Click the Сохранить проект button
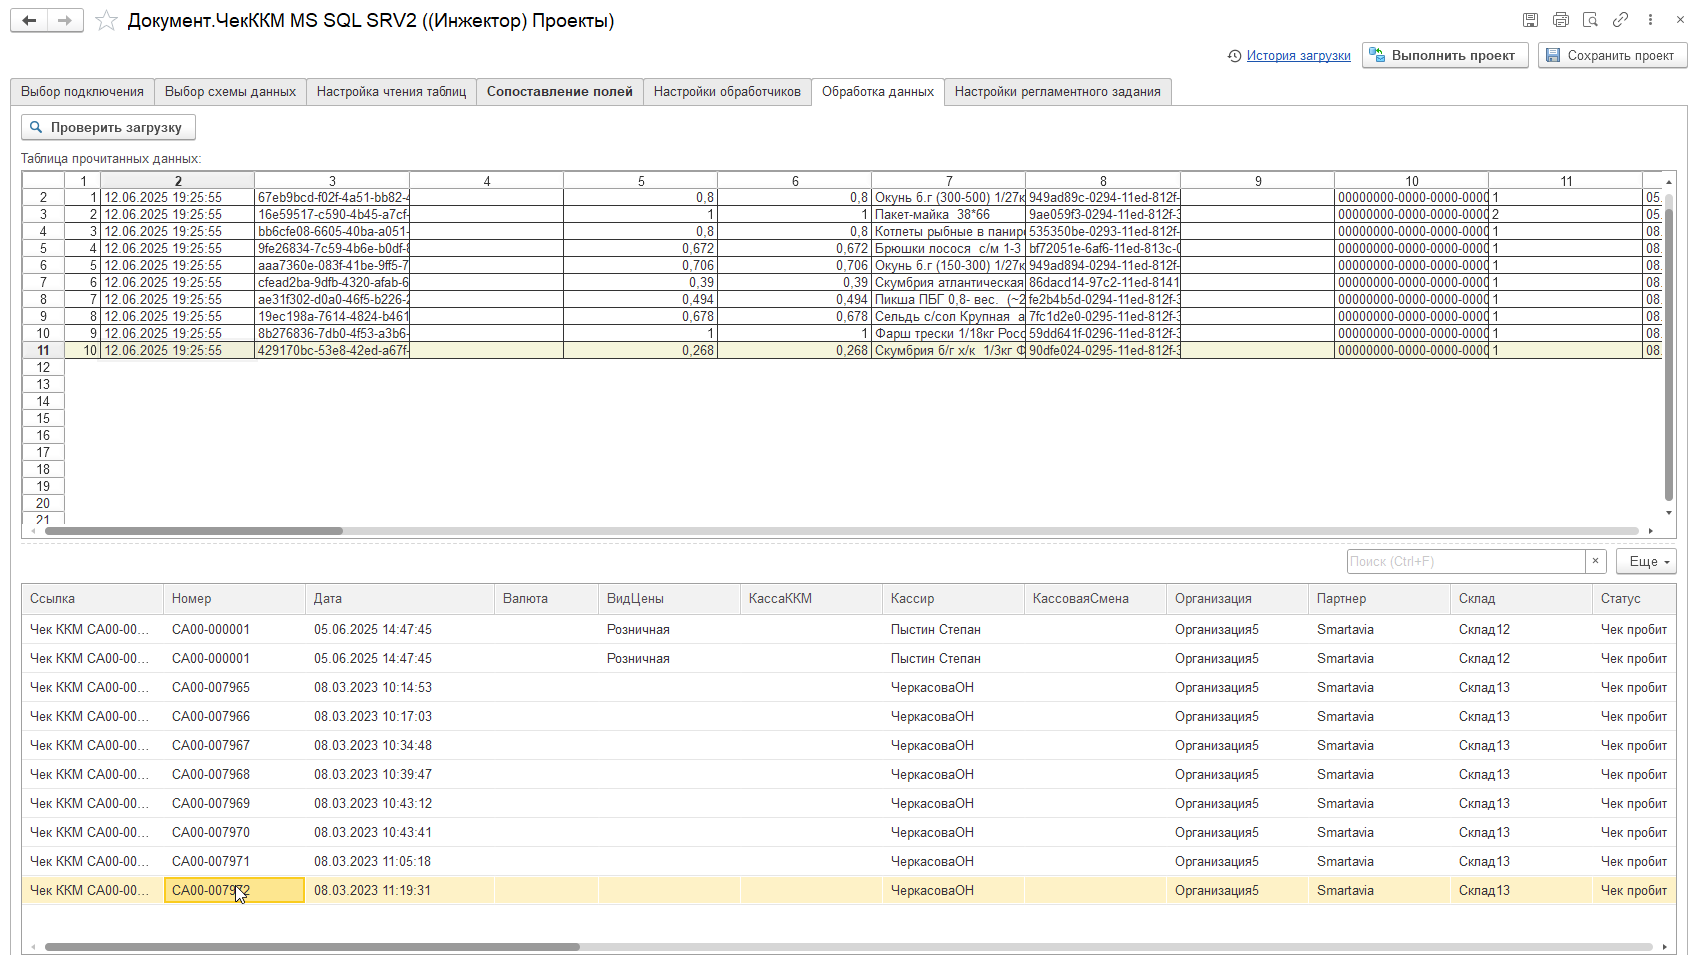 [x=1612, y=55]
